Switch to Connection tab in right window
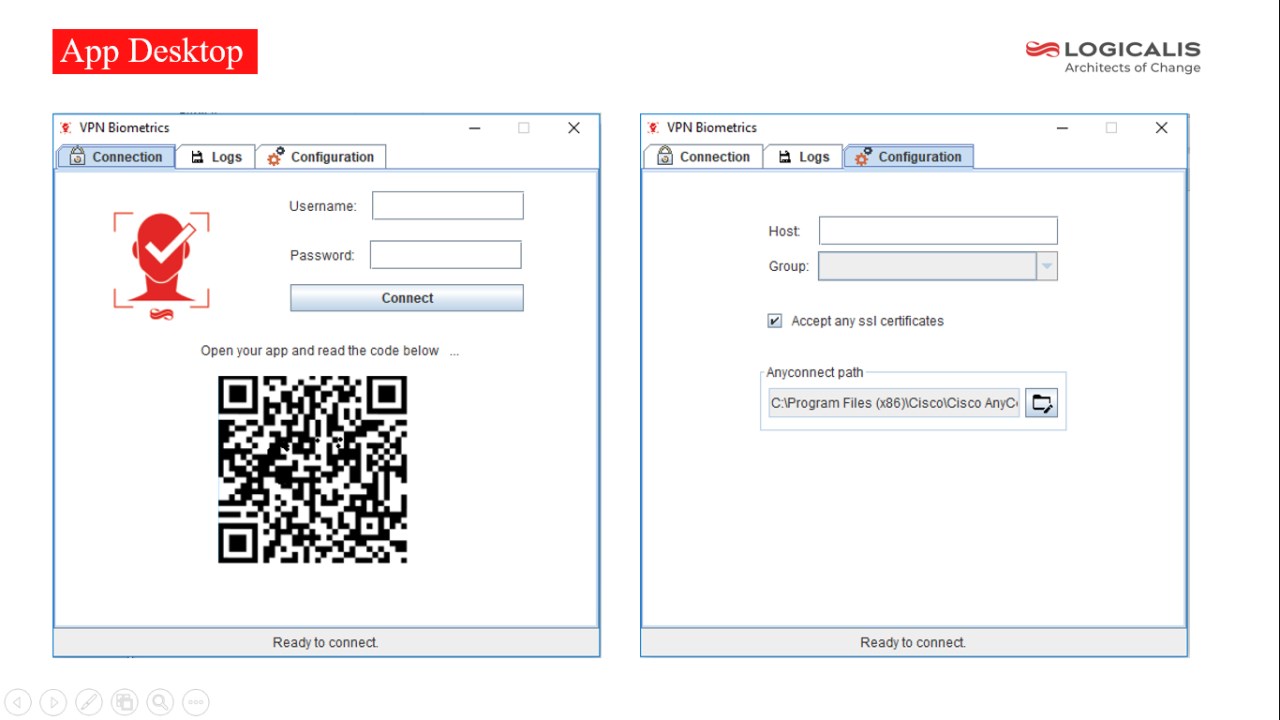The image size is (1280, 720). pyautogui.click(x=703, y=157)
